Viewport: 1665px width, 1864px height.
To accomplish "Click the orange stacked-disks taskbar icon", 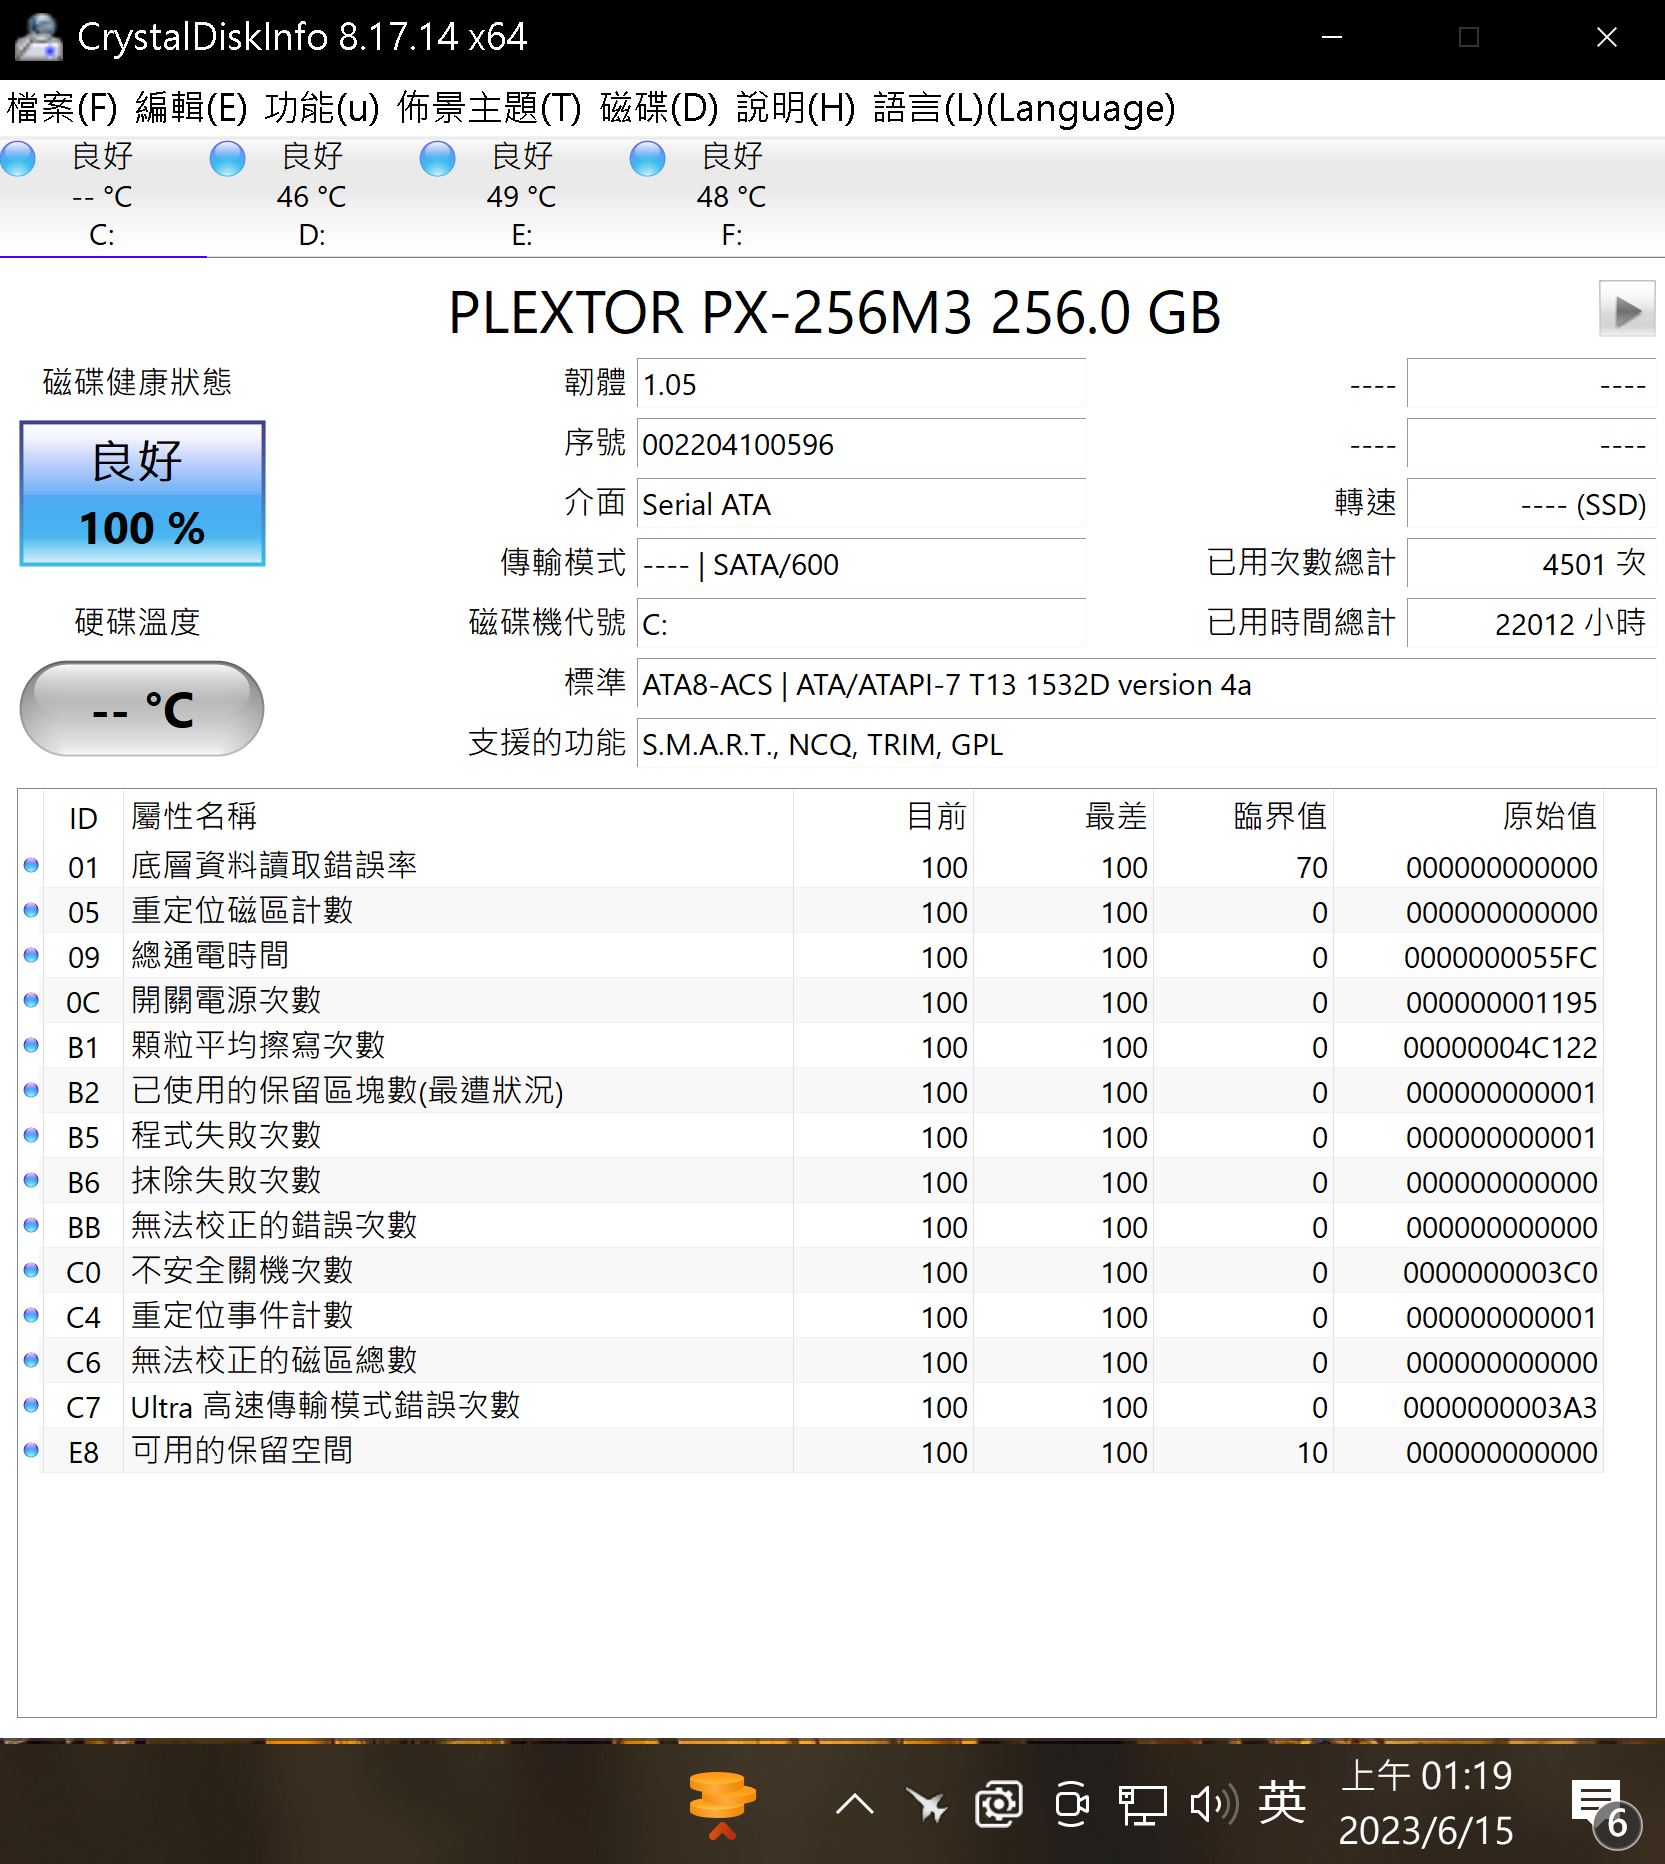I will 722,1805.
